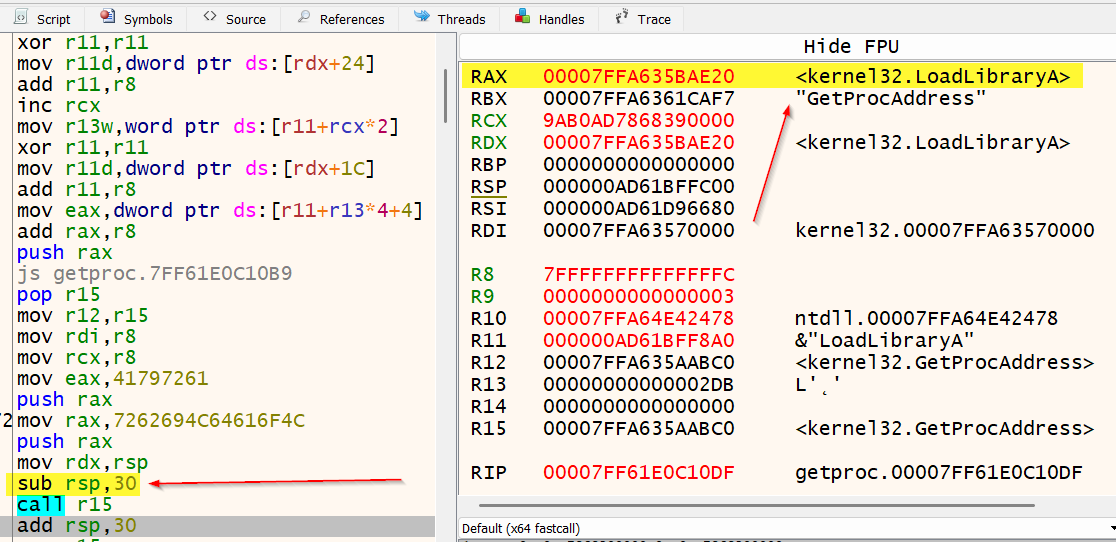Click the References magnifier icon
Viewport: 1116px width, 542px height.
303,18
